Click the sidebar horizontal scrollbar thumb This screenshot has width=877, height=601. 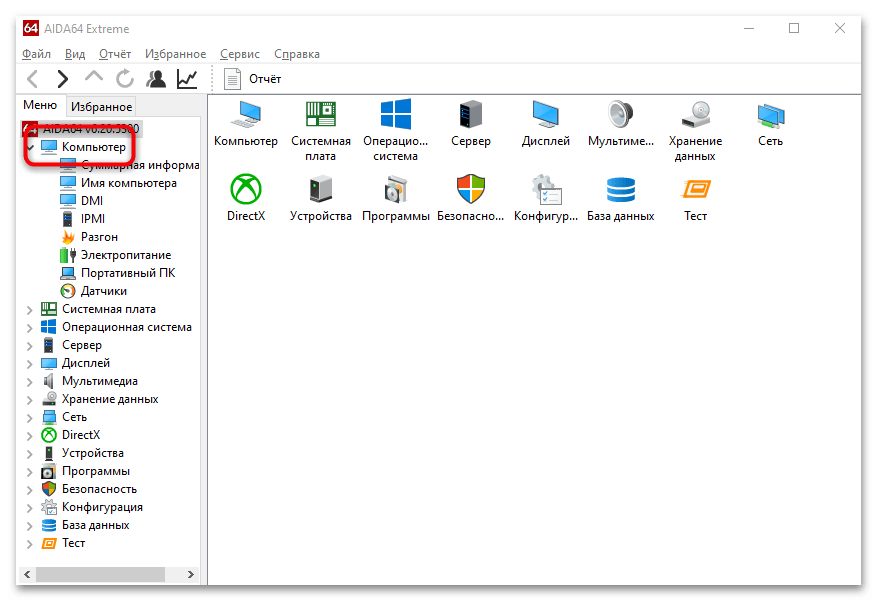[x=100, y=574]
